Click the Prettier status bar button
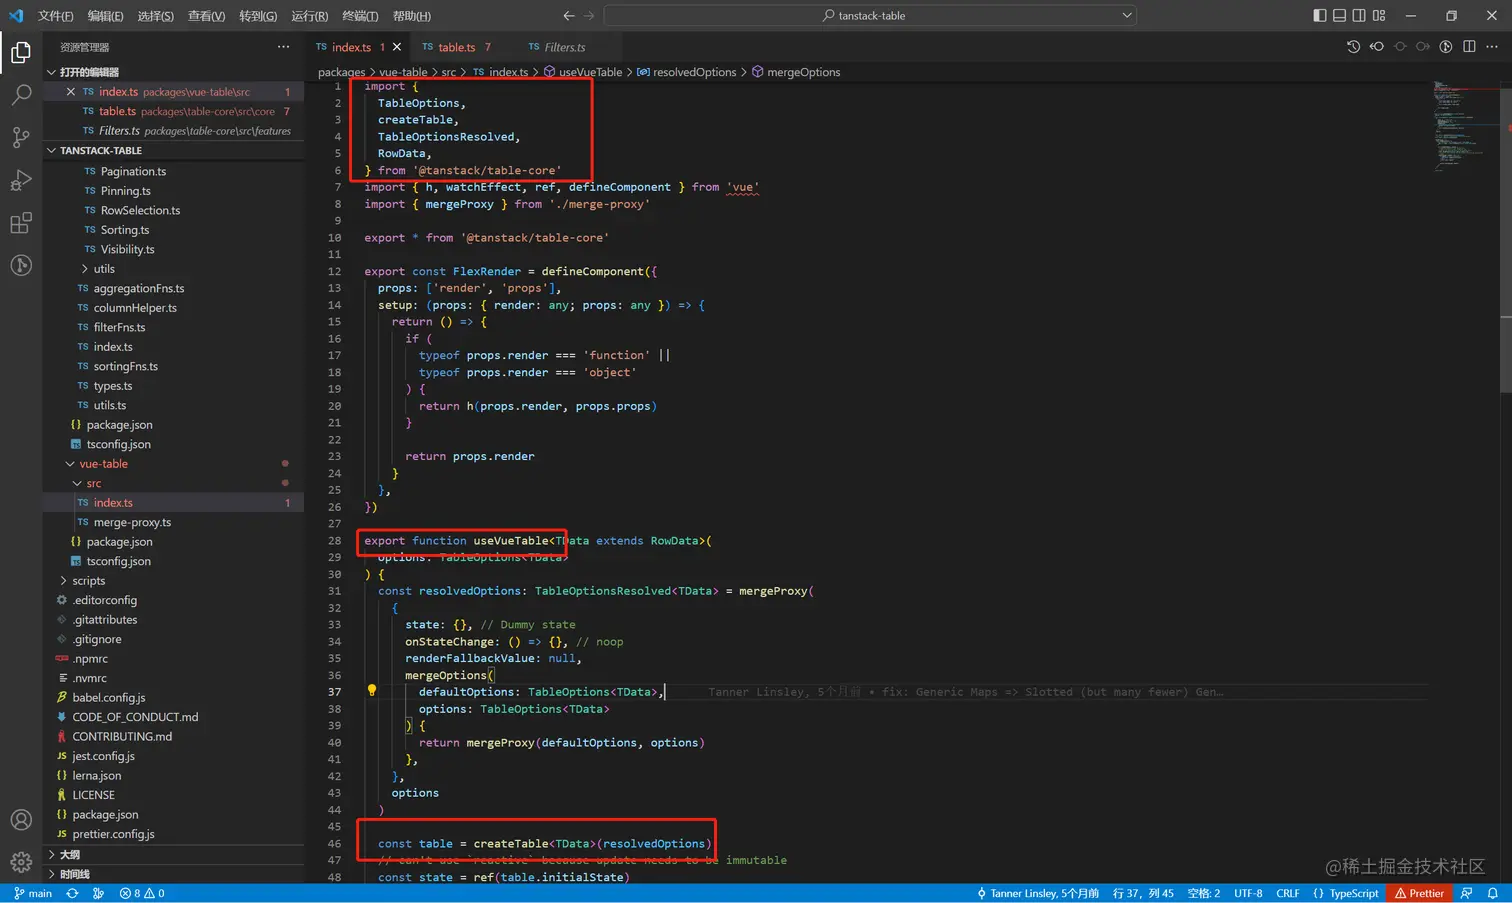1512x903 pixels. click(1420, 893)
